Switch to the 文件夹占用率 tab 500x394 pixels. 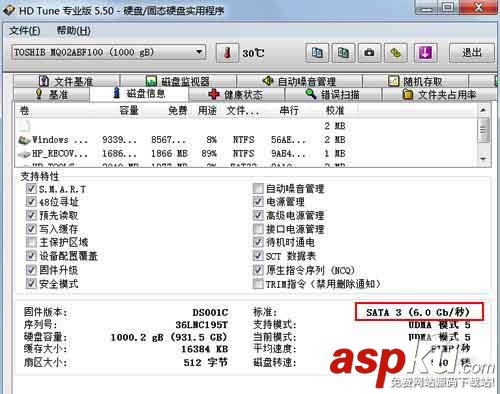click(x=439, y=95)
